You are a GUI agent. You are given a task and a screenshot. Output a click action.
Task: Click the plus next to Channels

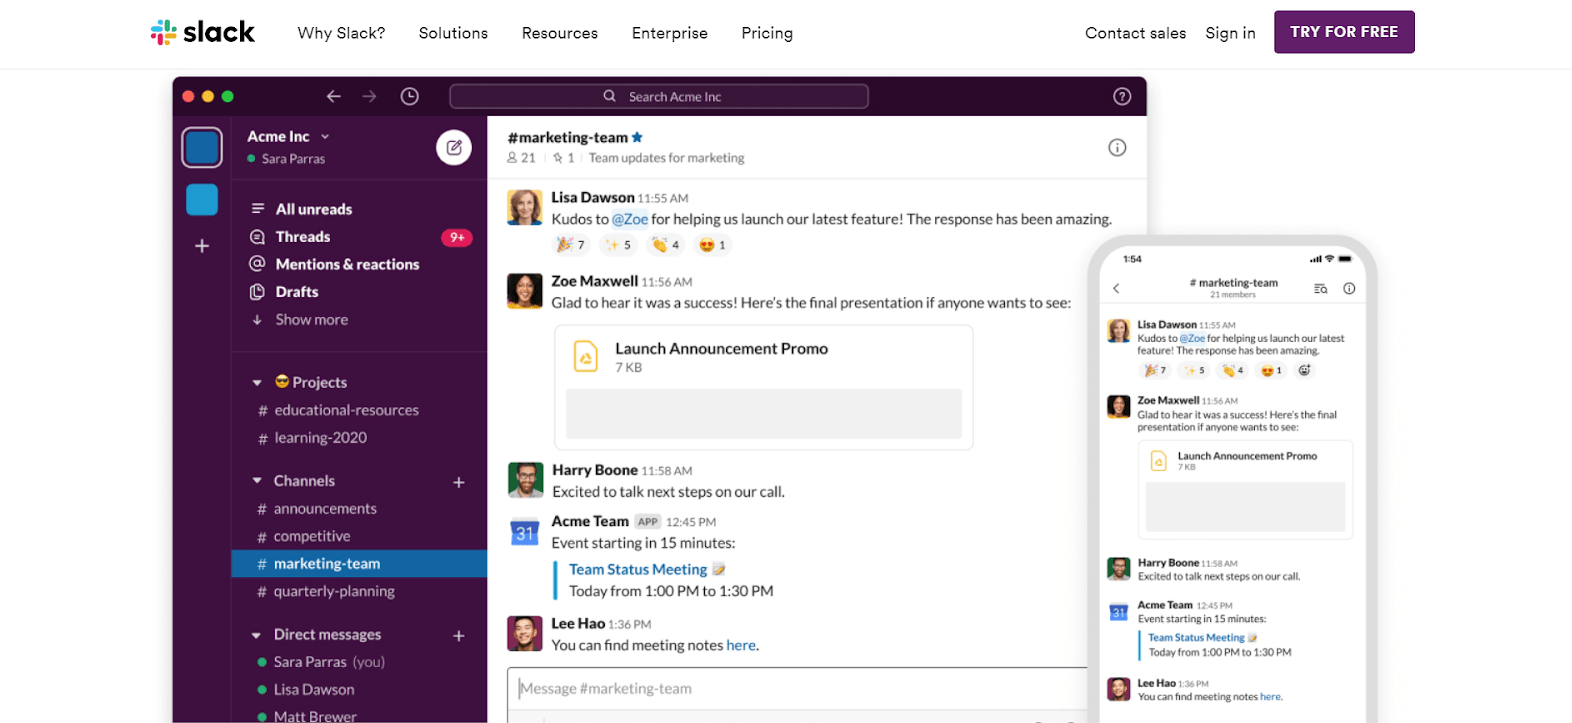click(x=459, y=482)
